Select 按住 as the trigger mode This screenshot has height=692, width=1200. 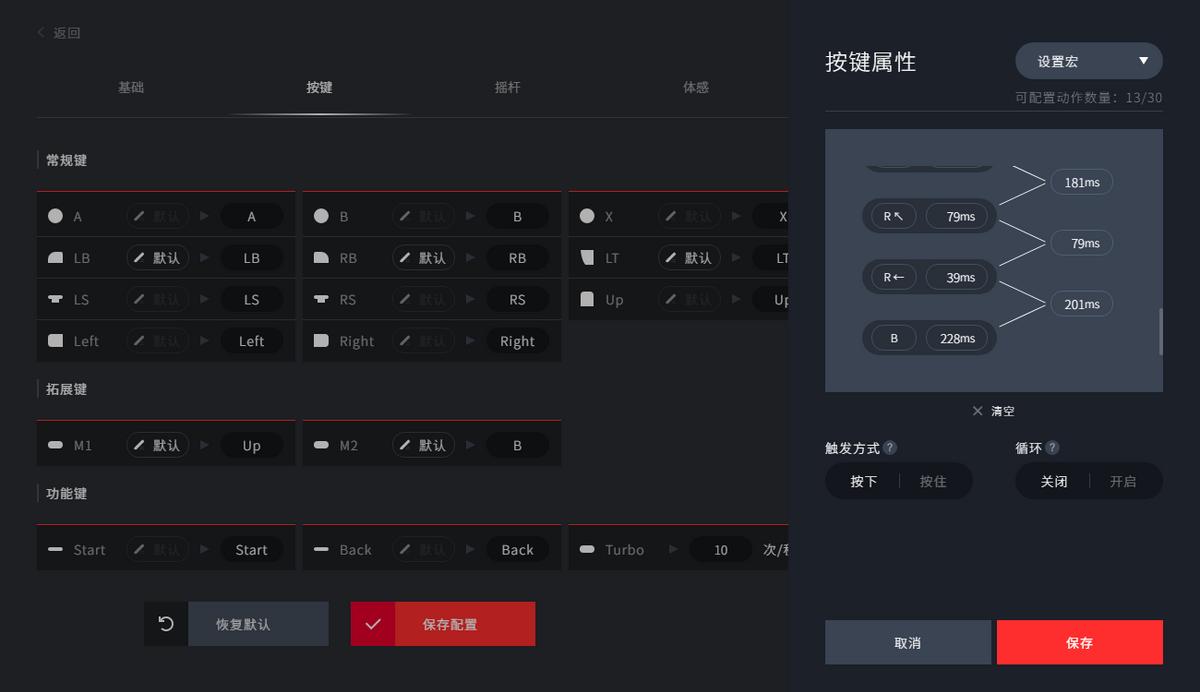point(934,481)
